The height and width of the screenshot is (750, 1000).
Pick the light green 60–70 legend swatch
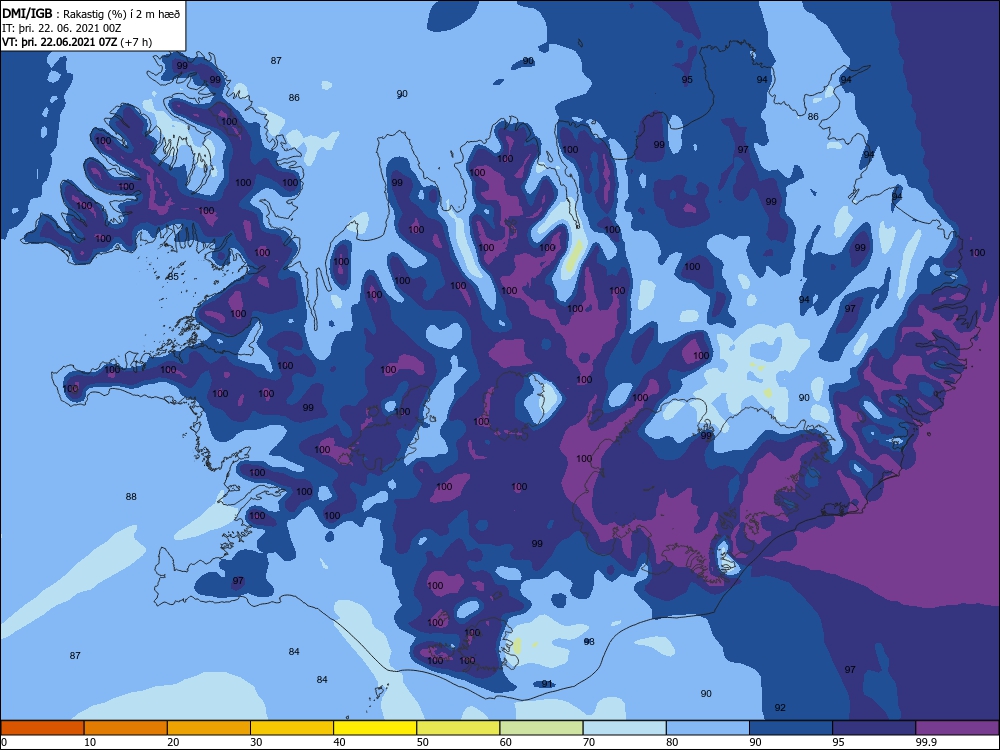(x=541, y=728)
